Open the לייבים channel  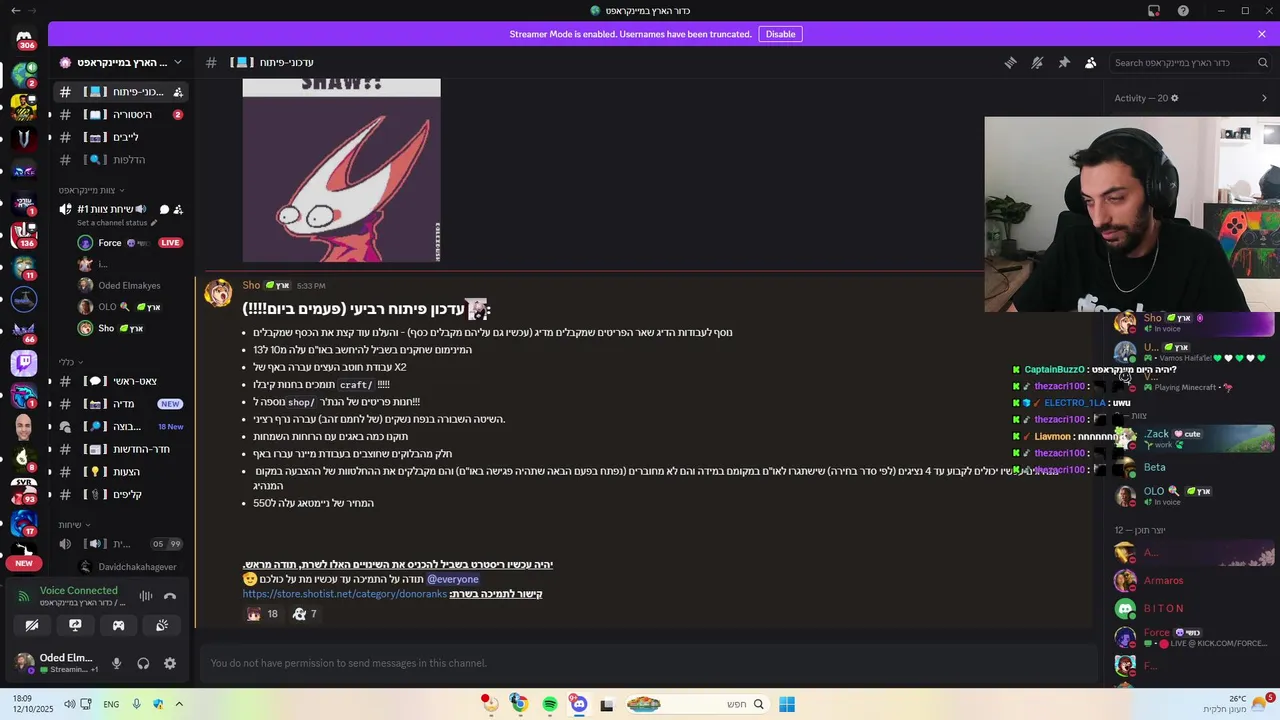[x=121, y=137]
